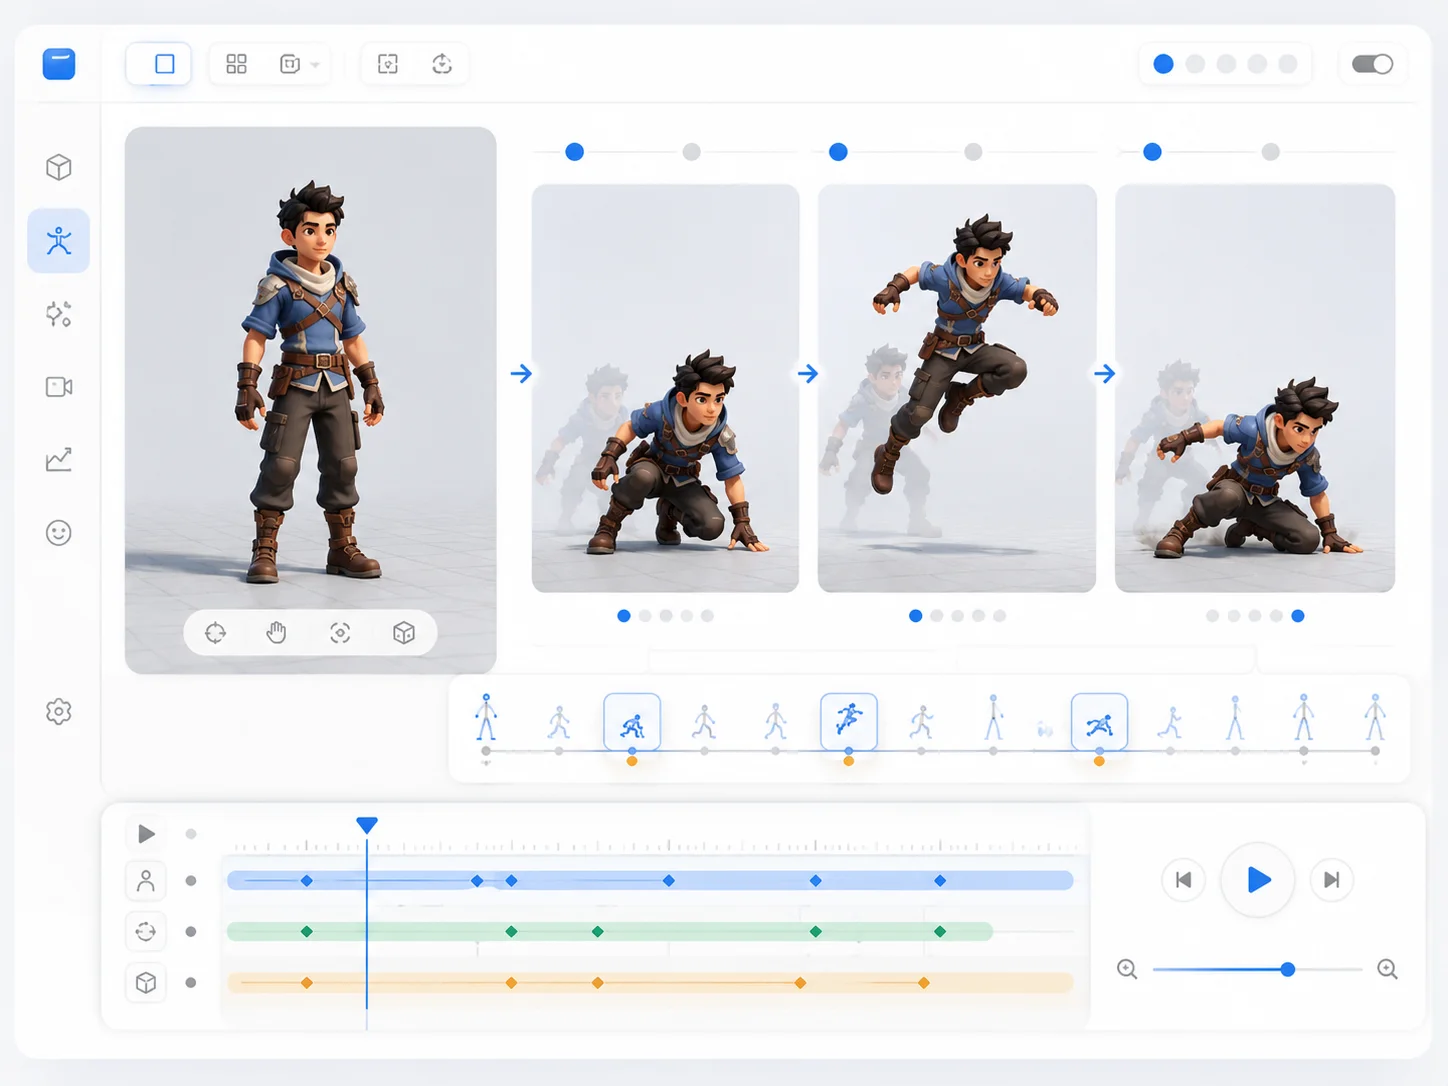The width and height of the screenshot is (1448, 1086).
Task: Select blue dot above landing pose card
Action: pyautogui.click(x=1152, y=152)
